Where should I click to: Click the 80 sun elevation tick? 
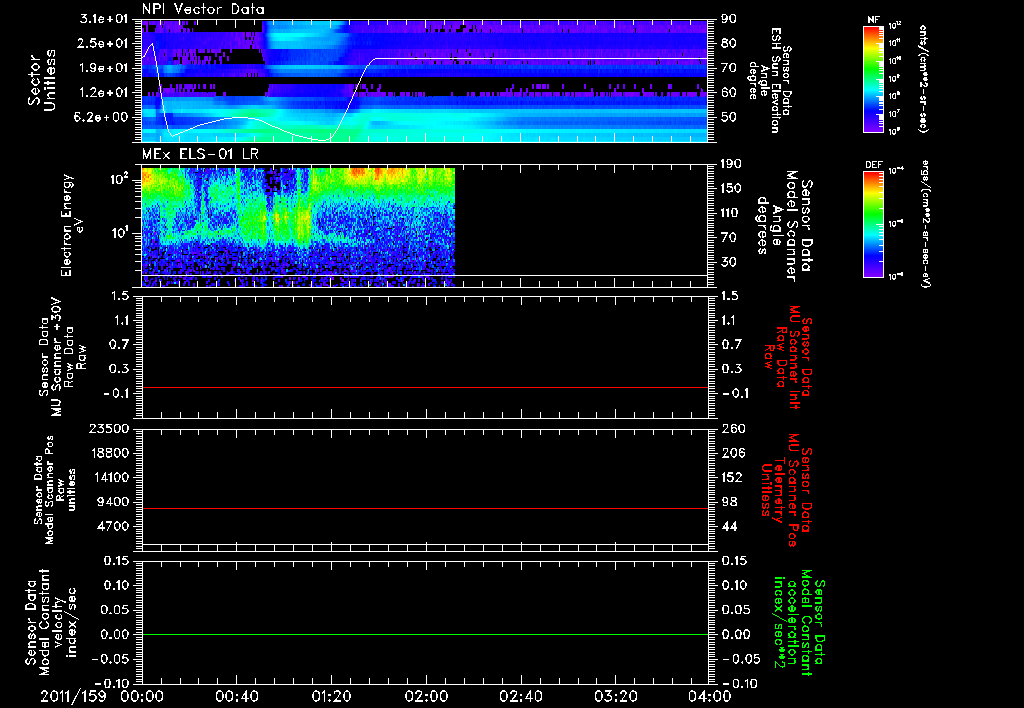pyautogui.click(x=729, y=43)
